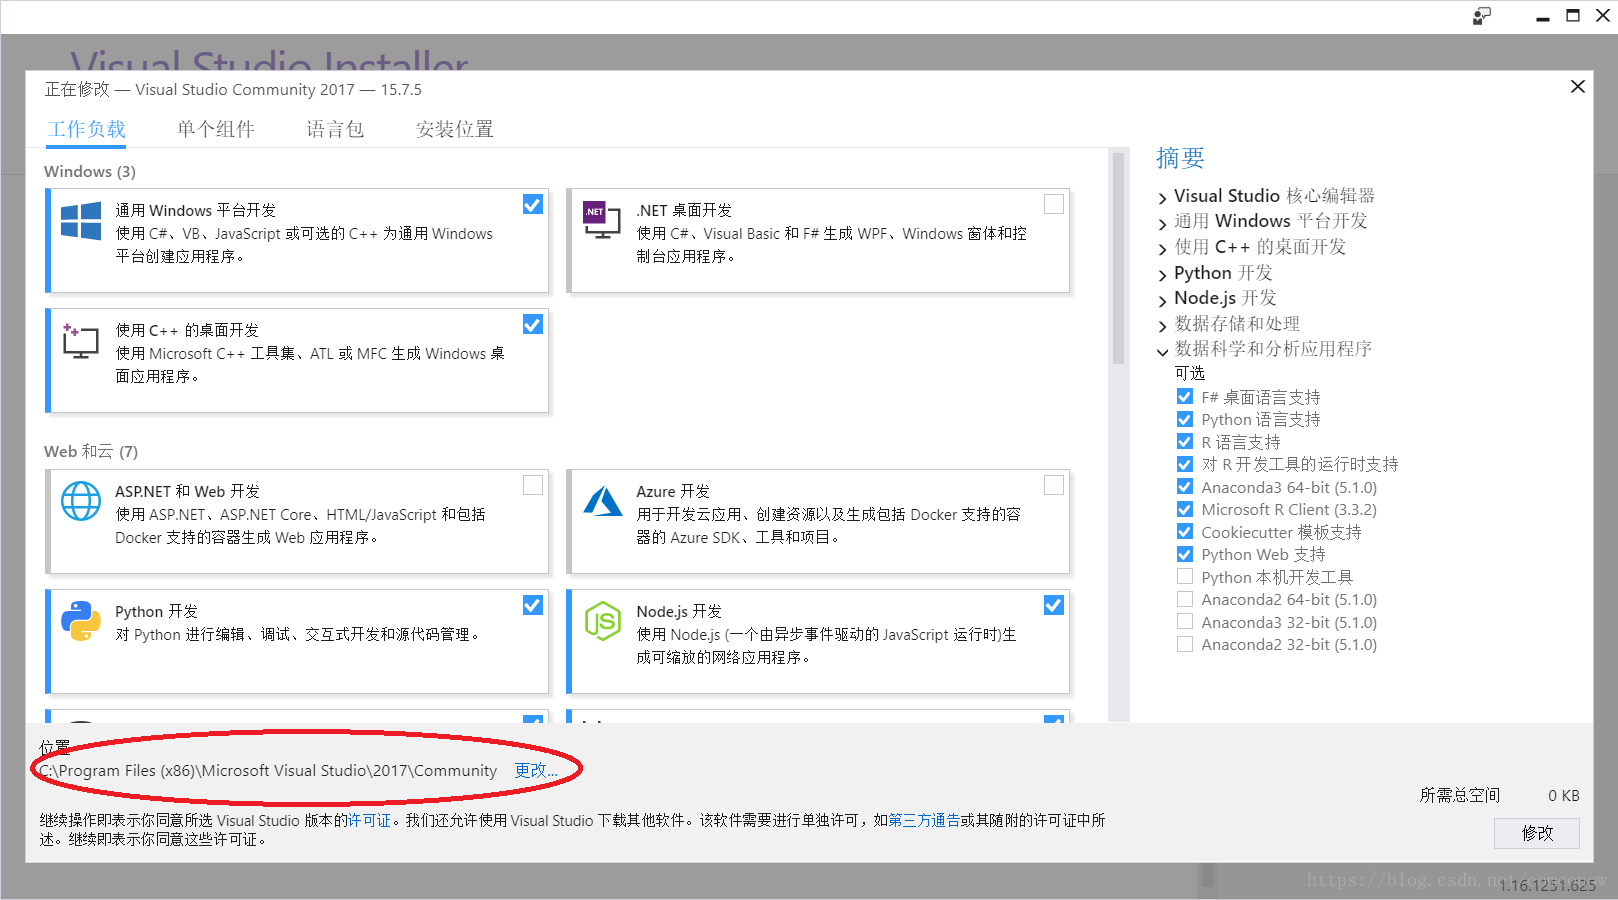
Task: Click the 更改... link to change the install location
Action: pyautogui.click(x=536, y=770)
